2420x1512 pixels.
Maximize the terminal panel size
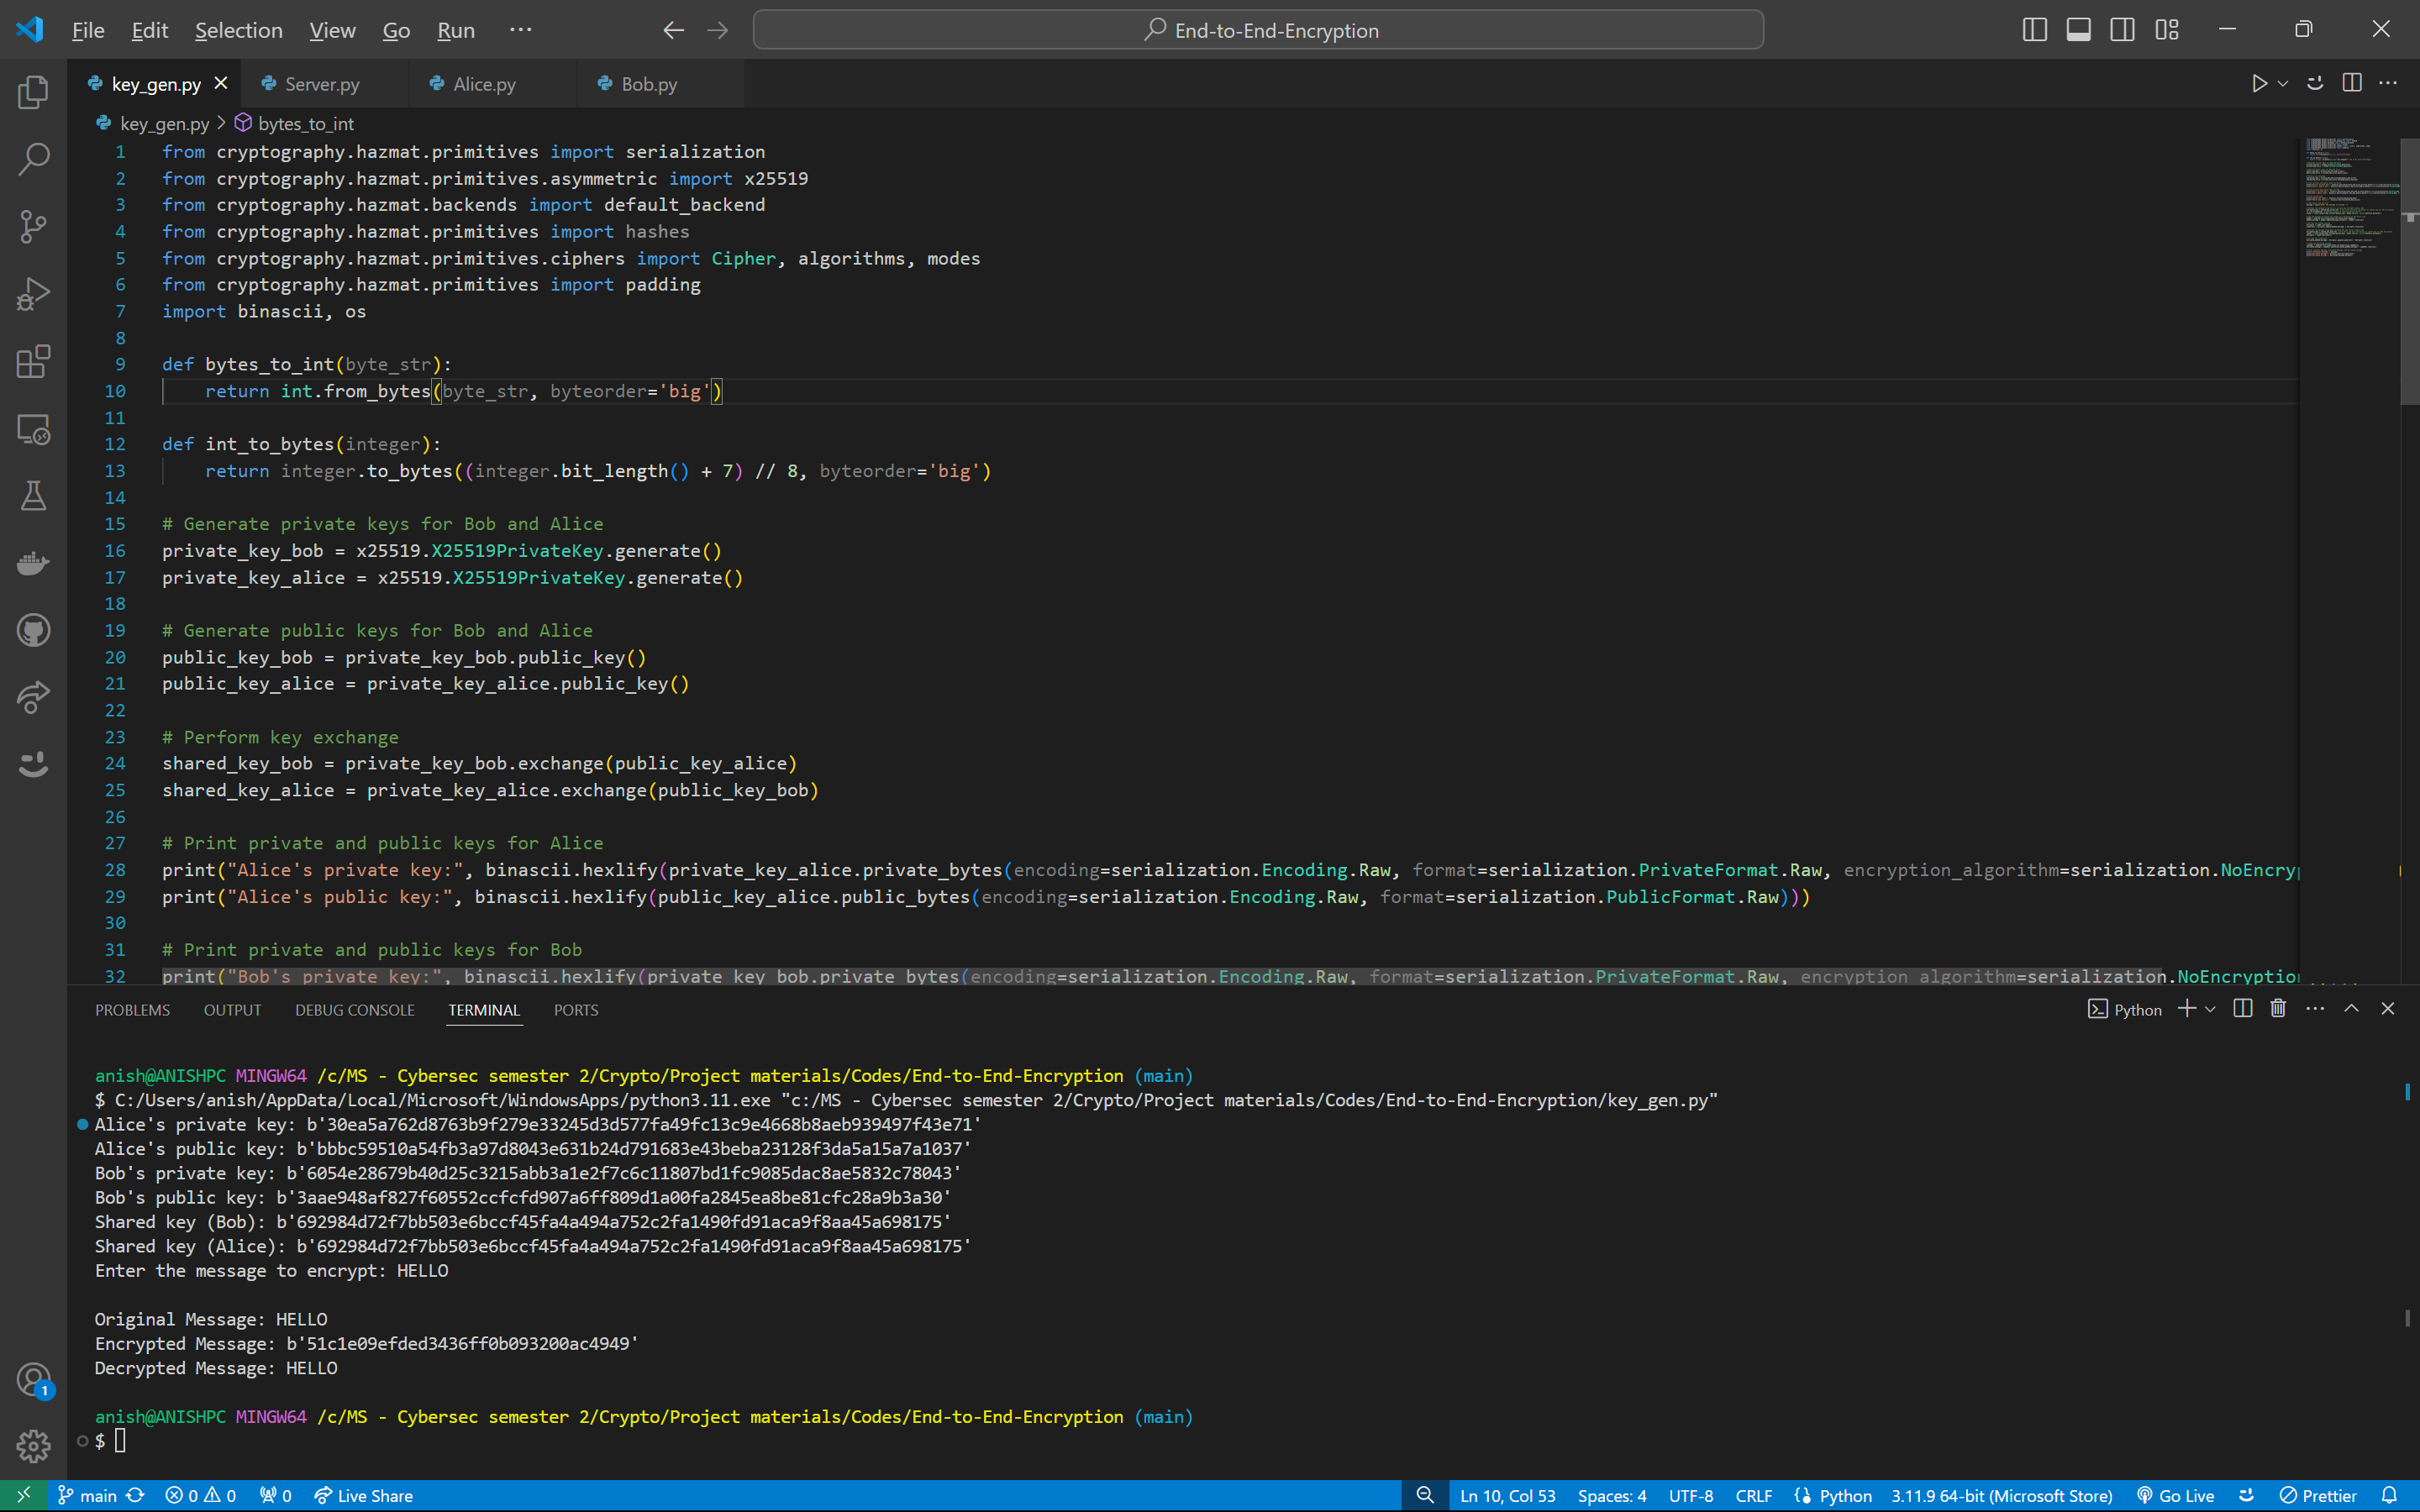2351,1008
